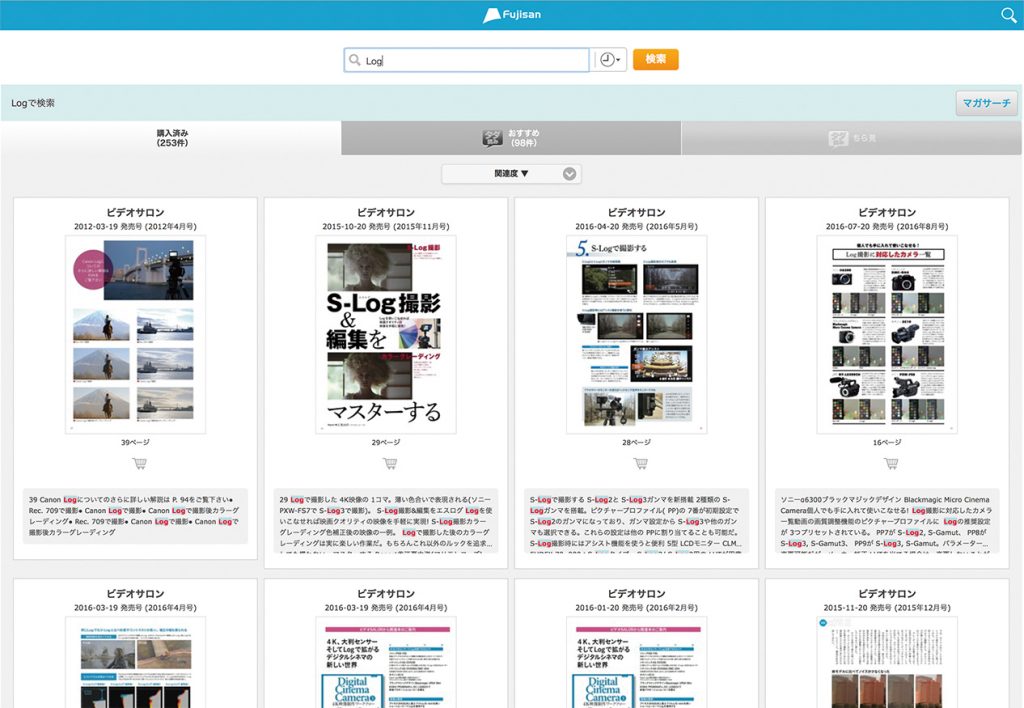Viewport: 1024px width, 708px height.
Task: Click the 2016-07-20 発売号 date text
Action: click(x=887, y=227)
